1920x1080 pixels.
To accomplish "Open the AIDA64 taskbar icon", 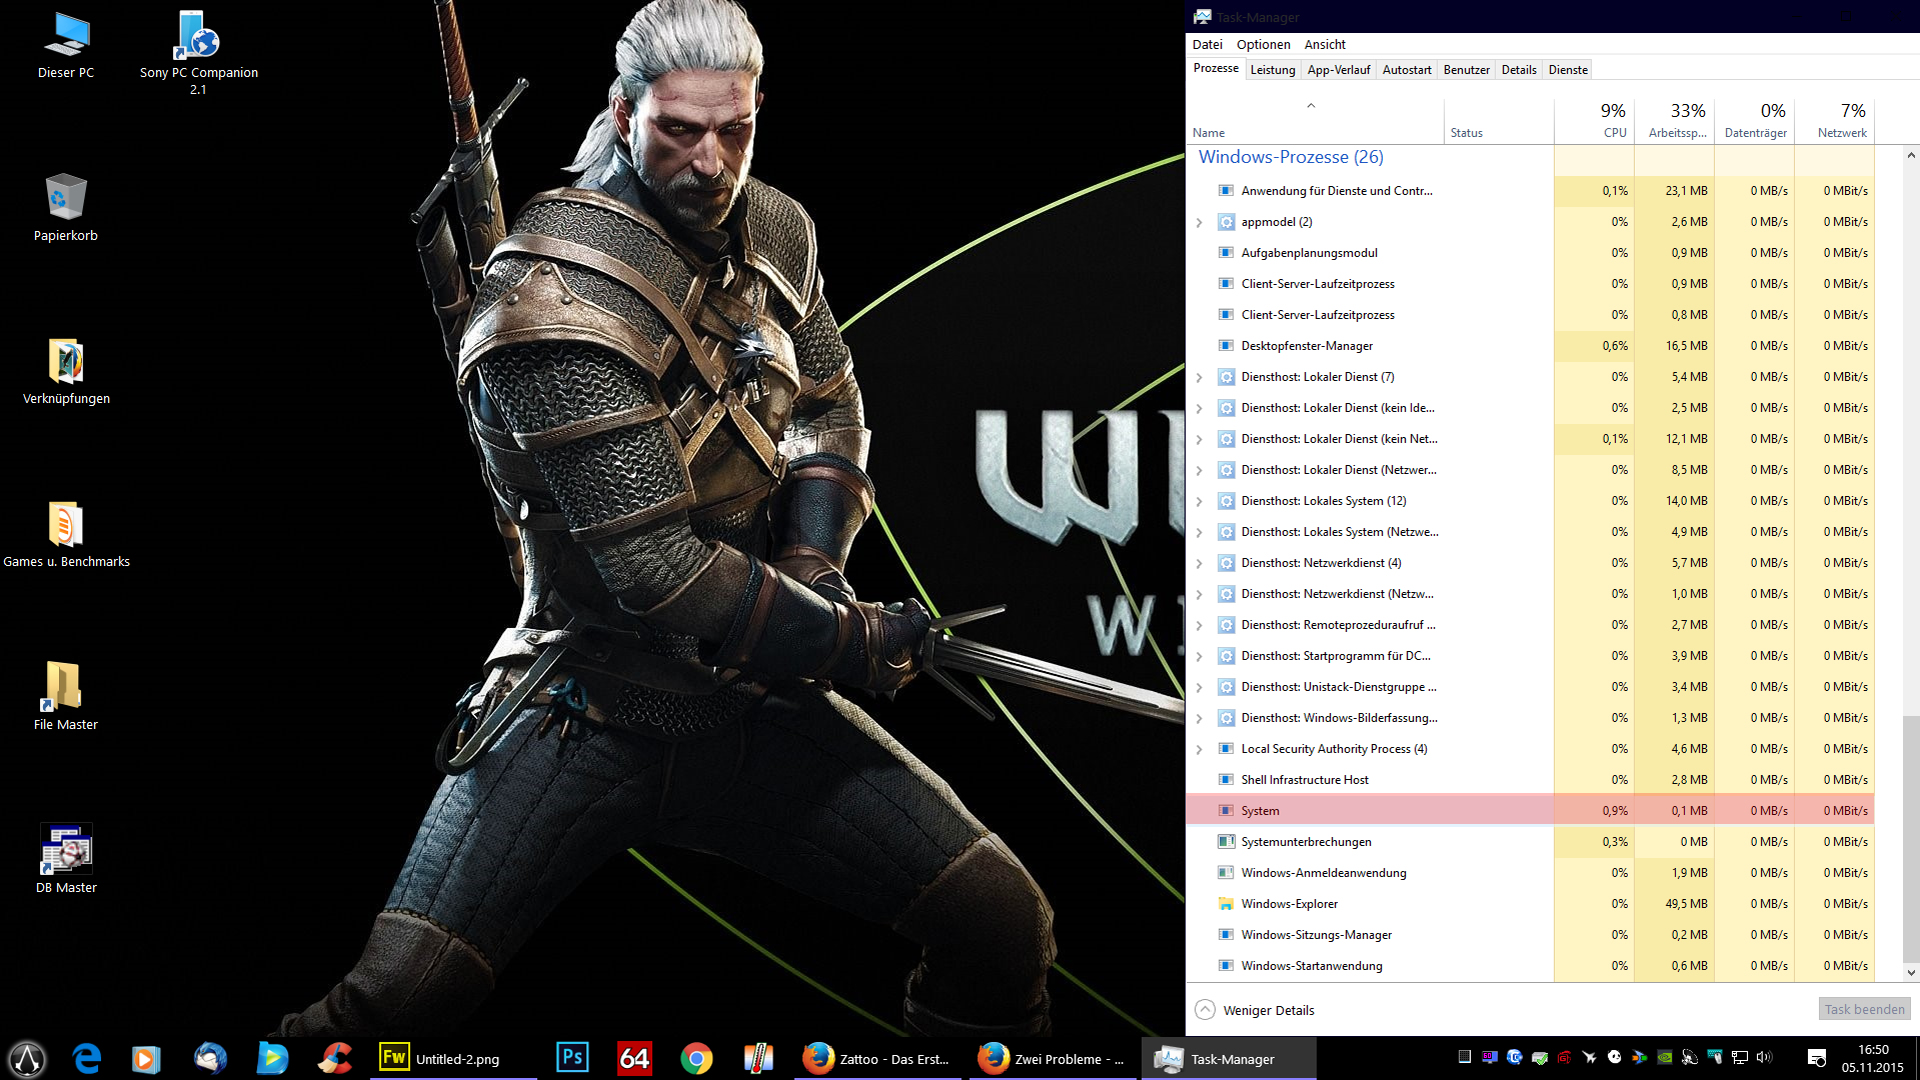I will click(635, 1058).
